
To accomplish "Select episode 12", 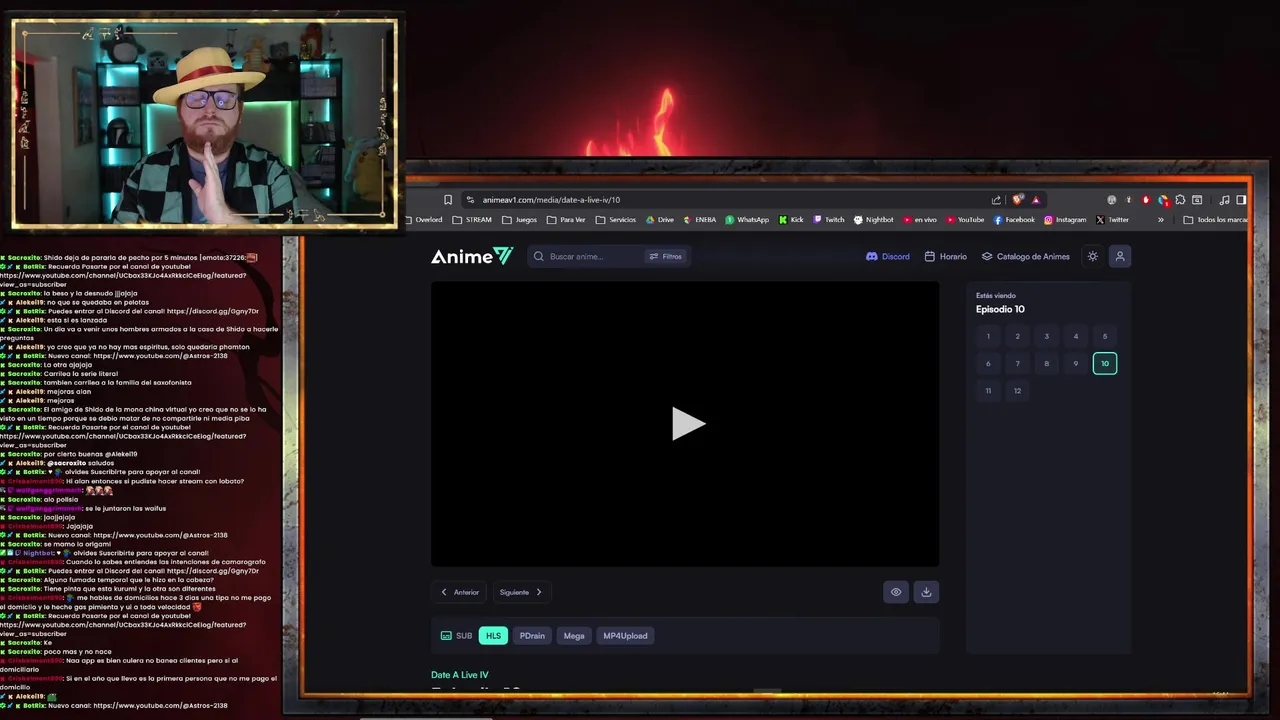I will 1017,390.
